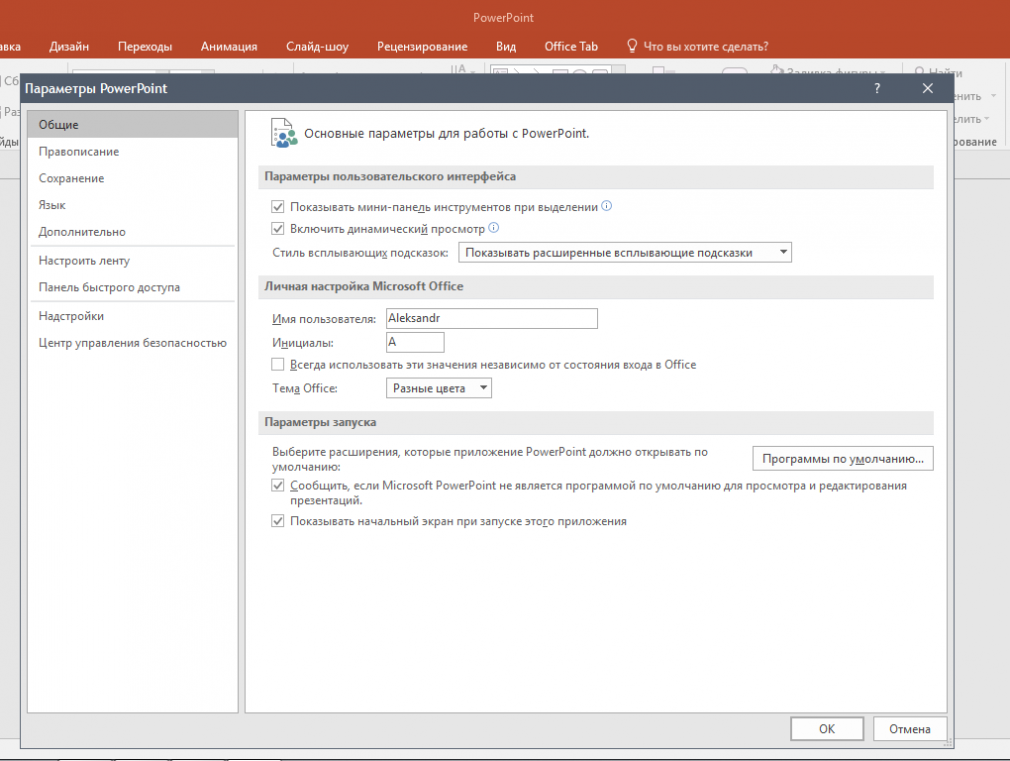The height and width of the screenshot is (761, 1010).
Task: Open 'Сохранение' settings category
Action: click(133, 178)
